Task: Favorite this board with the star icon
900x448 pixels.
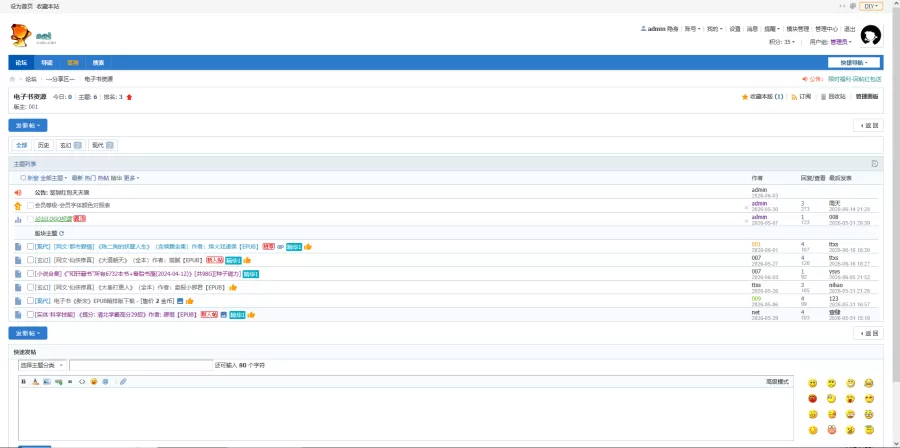Action: point(745,97)
